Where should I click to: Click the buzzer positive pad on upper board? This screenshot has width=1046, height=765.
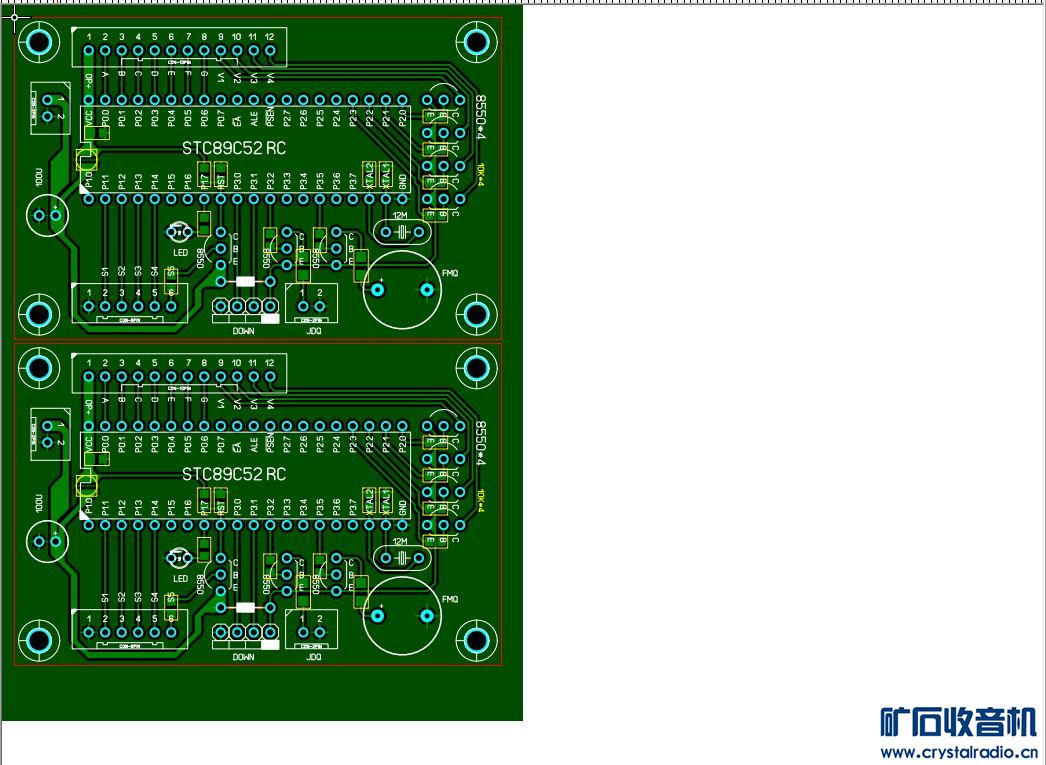point(378,289)
